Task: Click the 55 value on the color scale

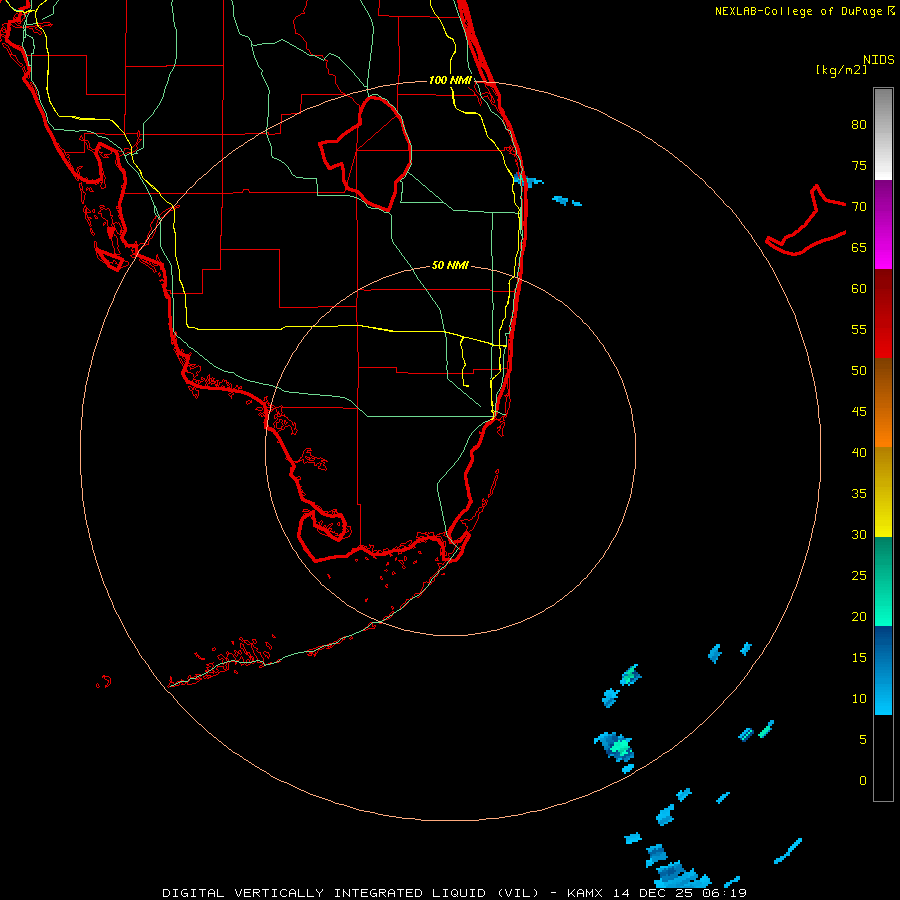Action: tap(859, 329)
